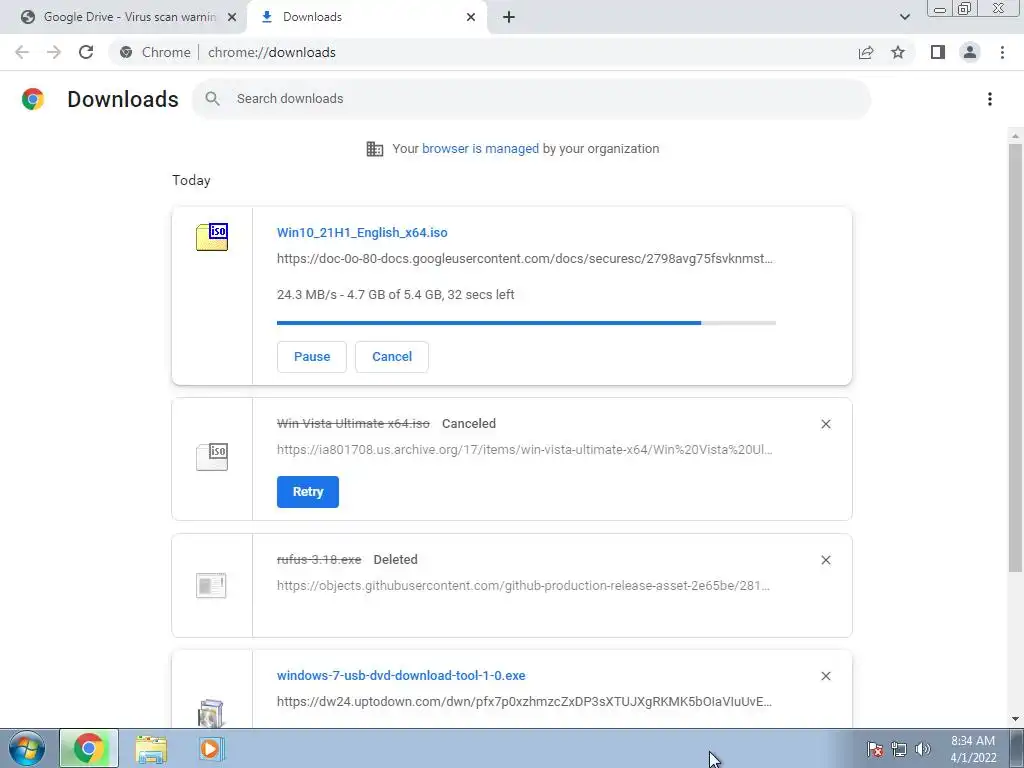Open the taskbar clock showing 8:34 AM

click(973, 749)
